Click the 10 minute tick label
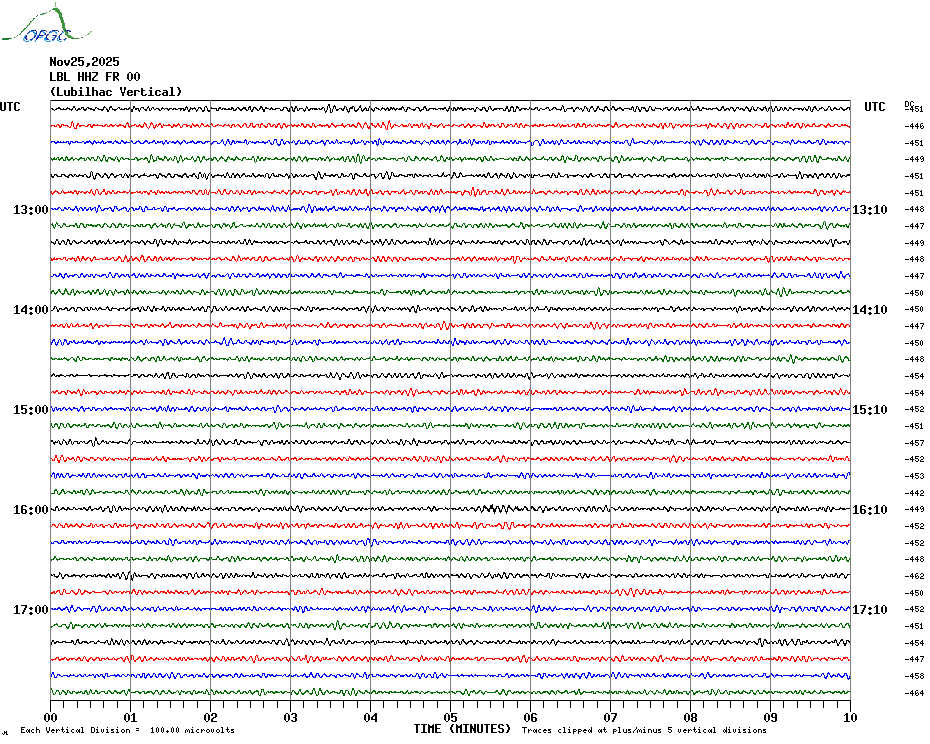930x744 pixels. pyautogui.click(x=851, y=717)
